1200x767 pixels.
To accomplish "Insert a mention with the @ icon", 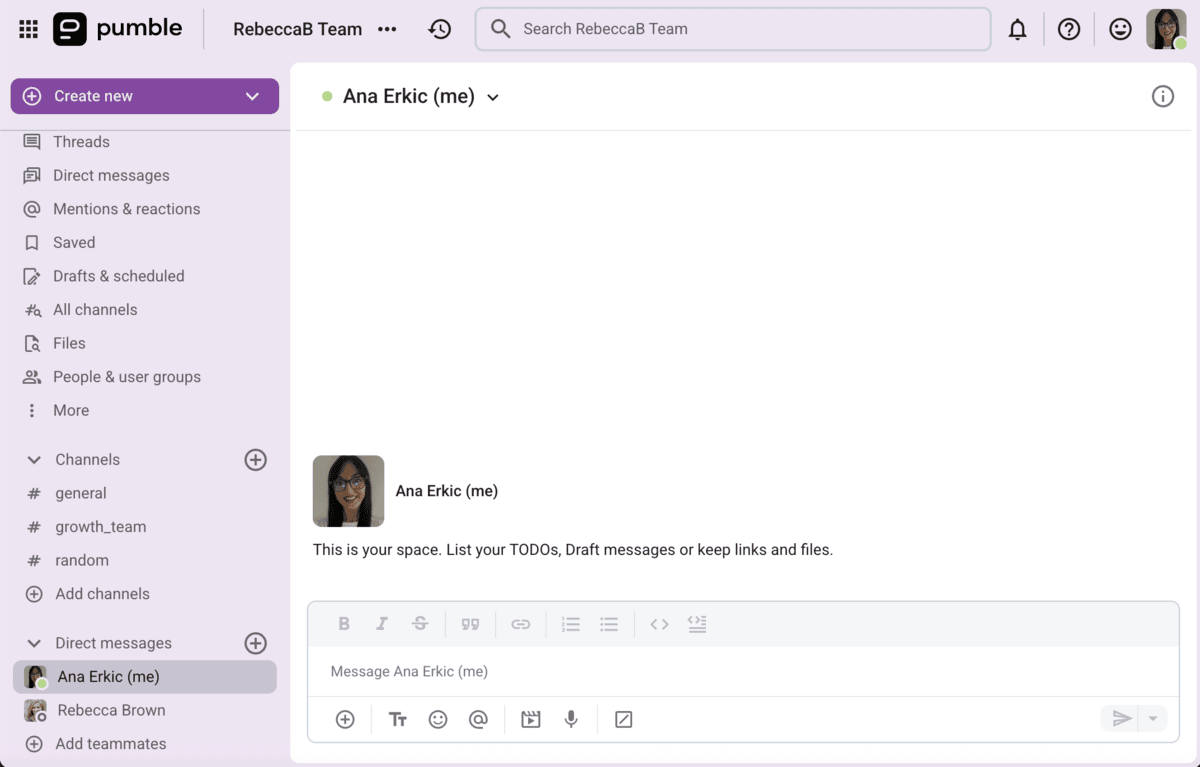I will tap(478, 719).
